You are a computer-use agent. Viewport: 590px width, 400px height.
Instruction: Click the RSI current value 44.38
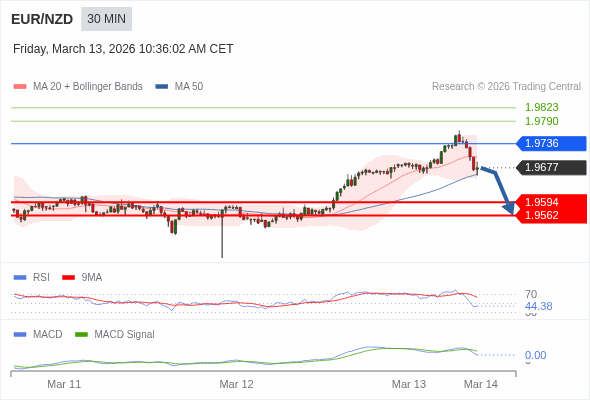coord(538,306)
